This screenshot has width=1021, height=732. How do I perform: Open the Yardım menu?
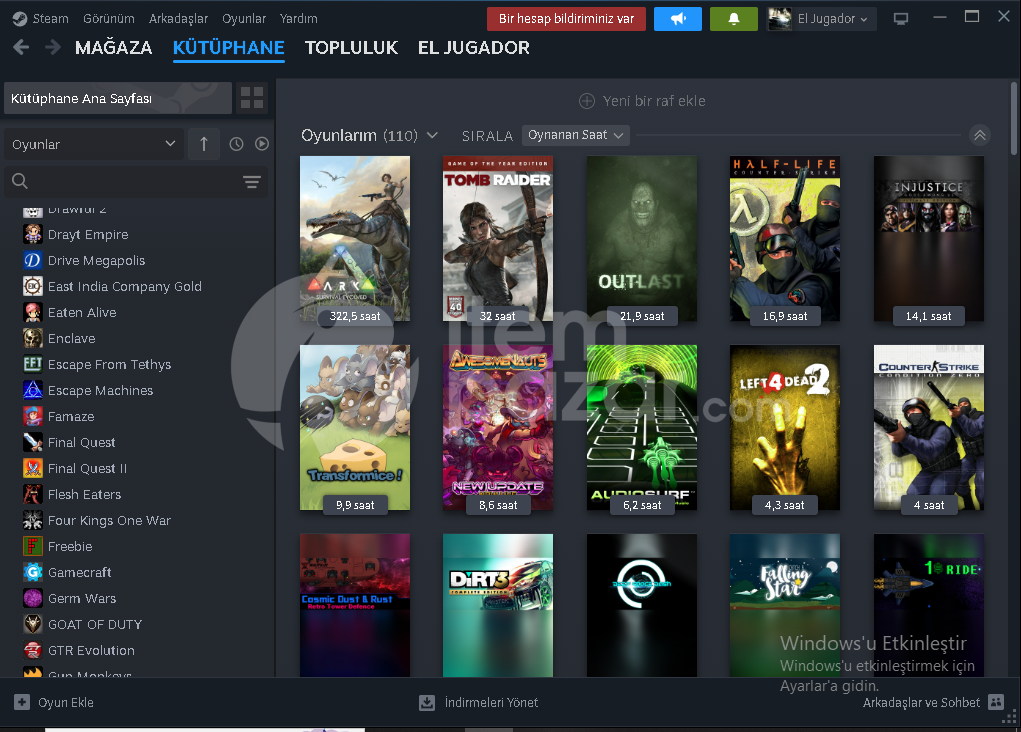point(299,19)
